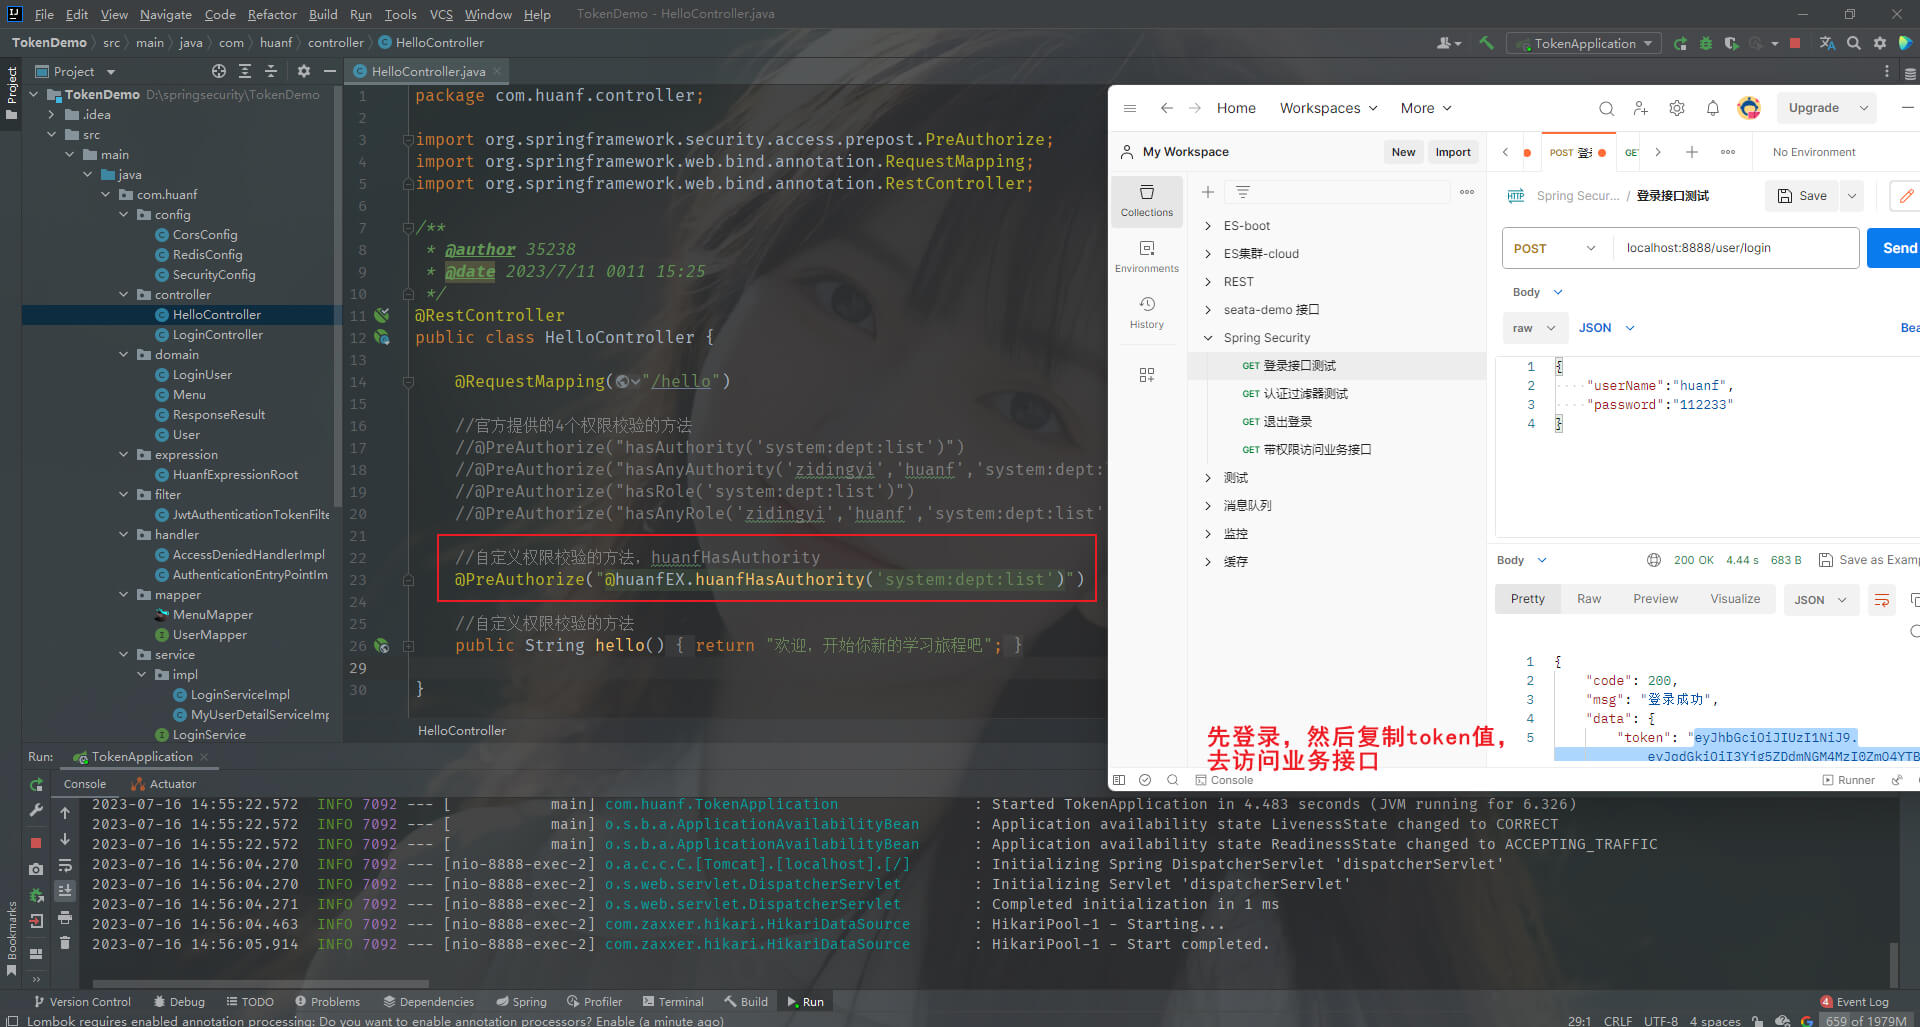Toggle word wrap icon in response pane
Image resolution: width=1920 pixels, height=1027 pixels.
coord(1881,600)
